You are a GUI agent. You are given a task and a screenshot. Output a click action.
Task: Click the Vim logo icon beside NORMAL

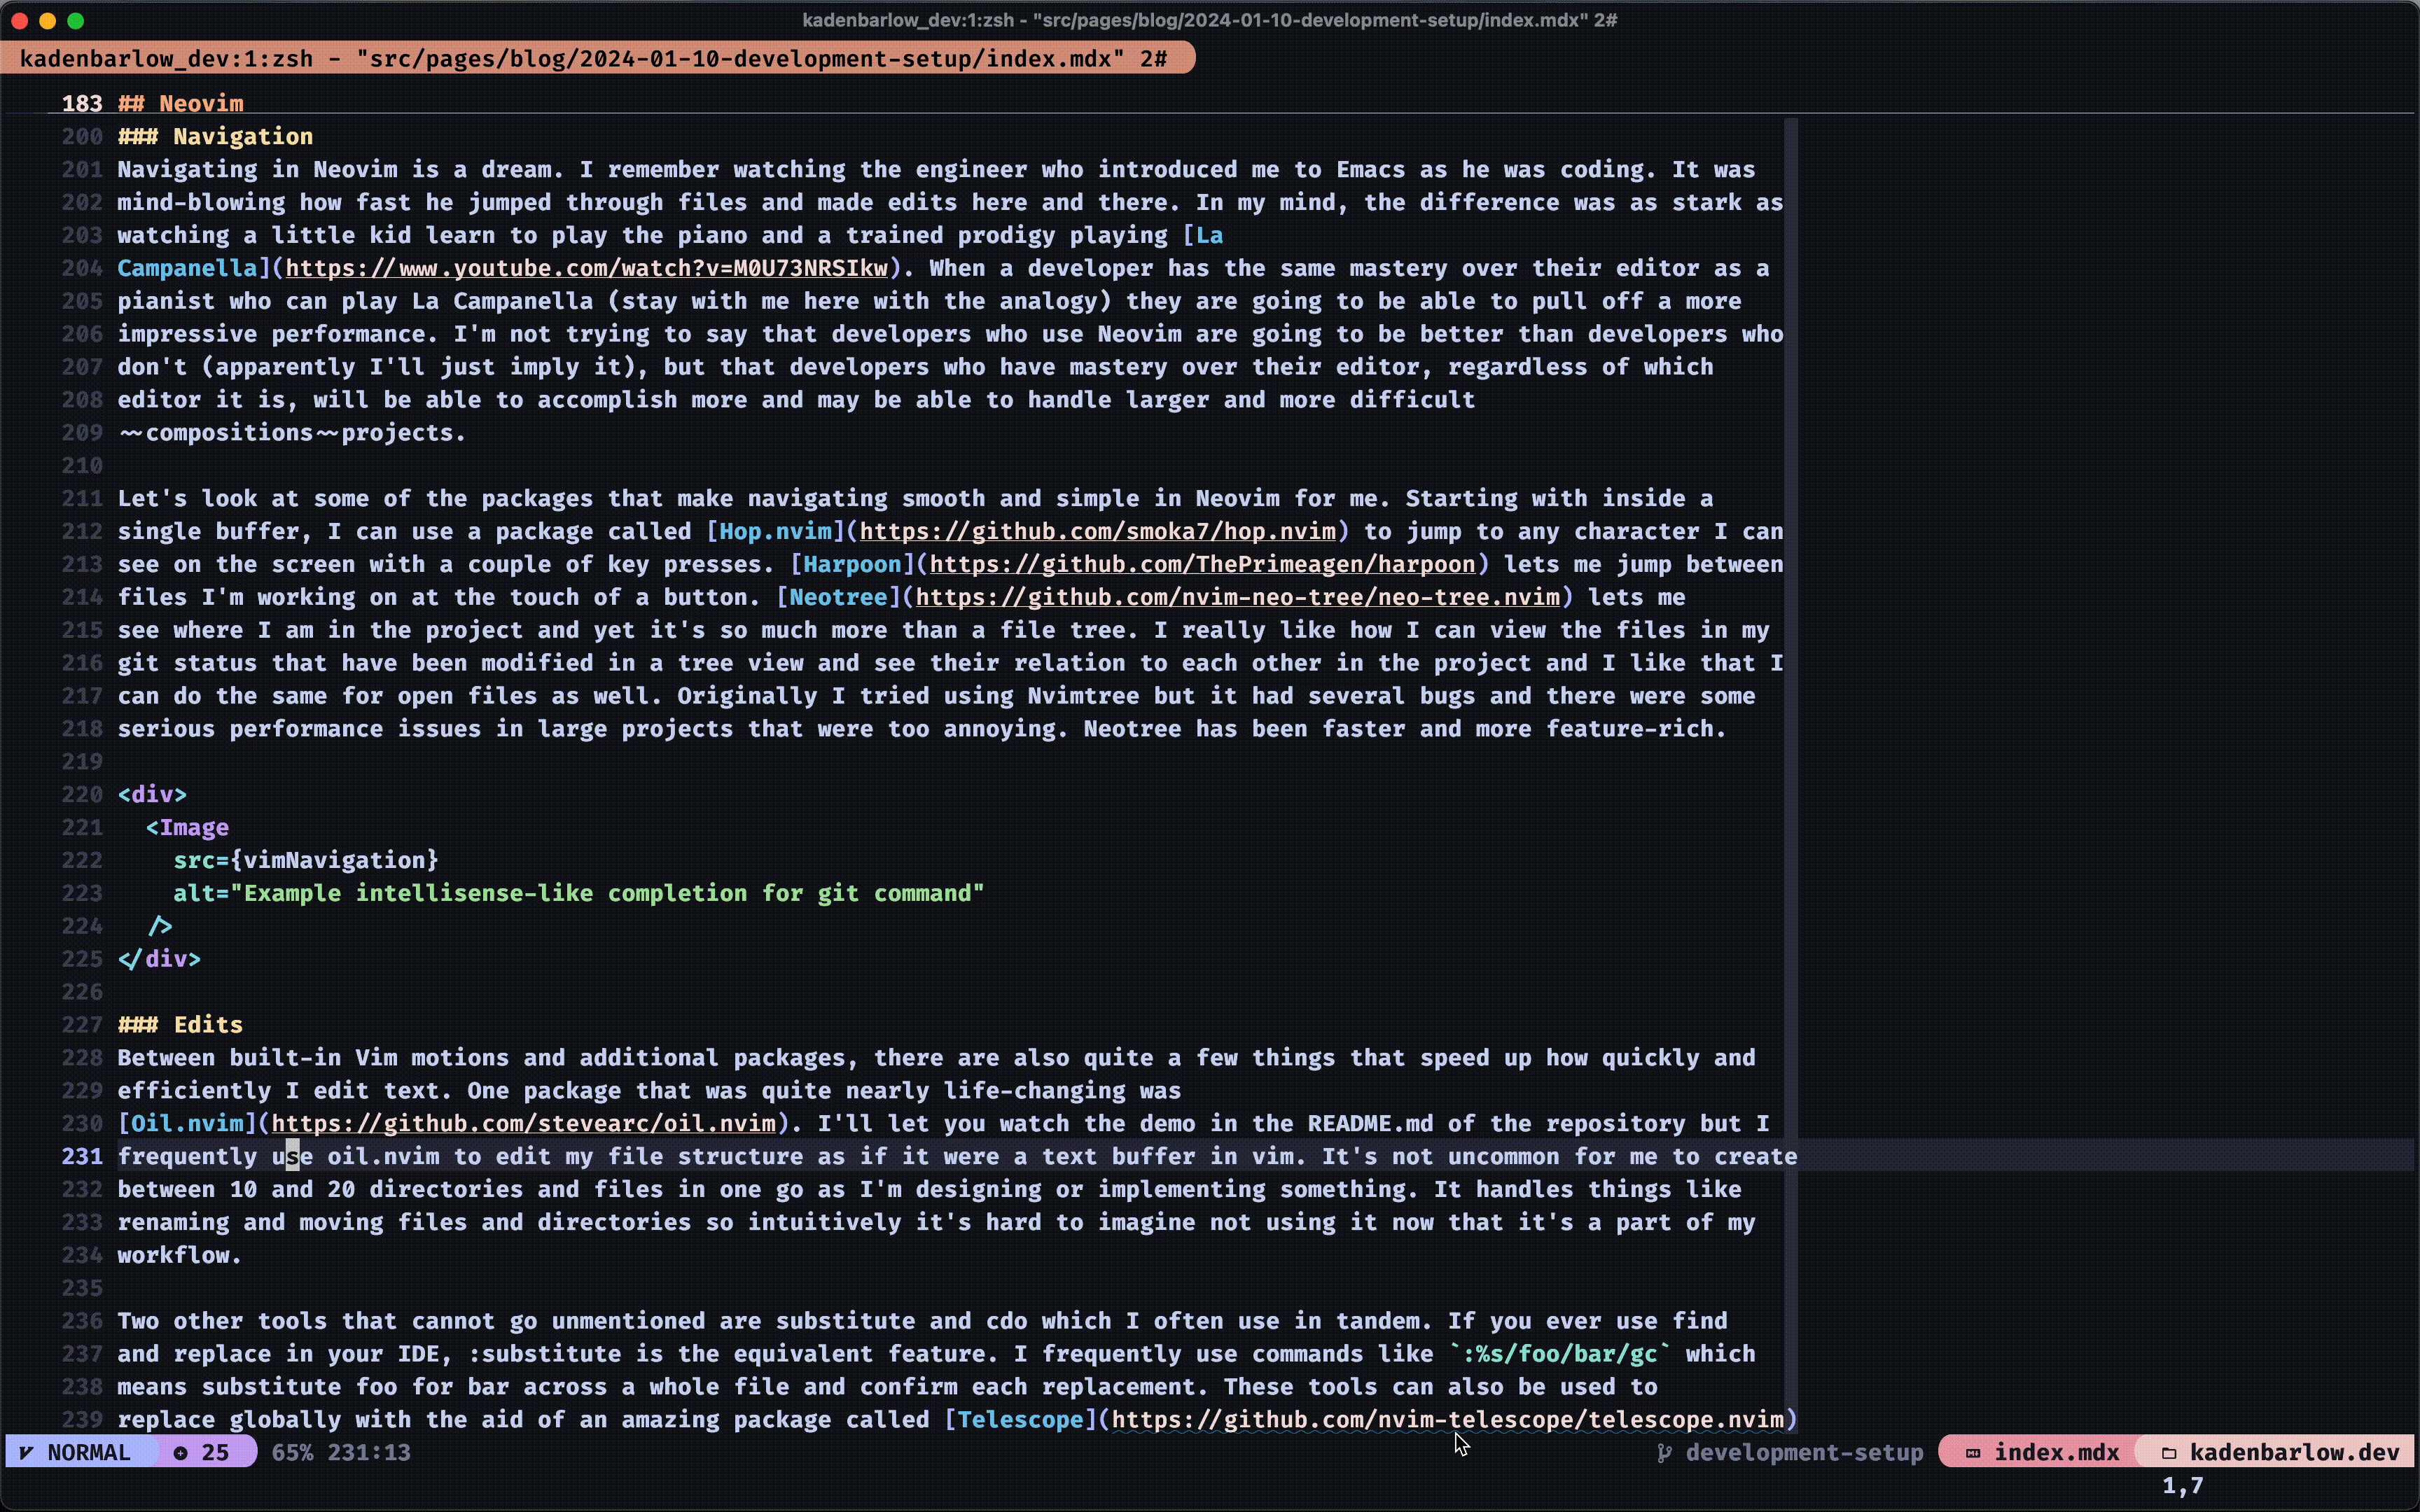coord(26,1452)
